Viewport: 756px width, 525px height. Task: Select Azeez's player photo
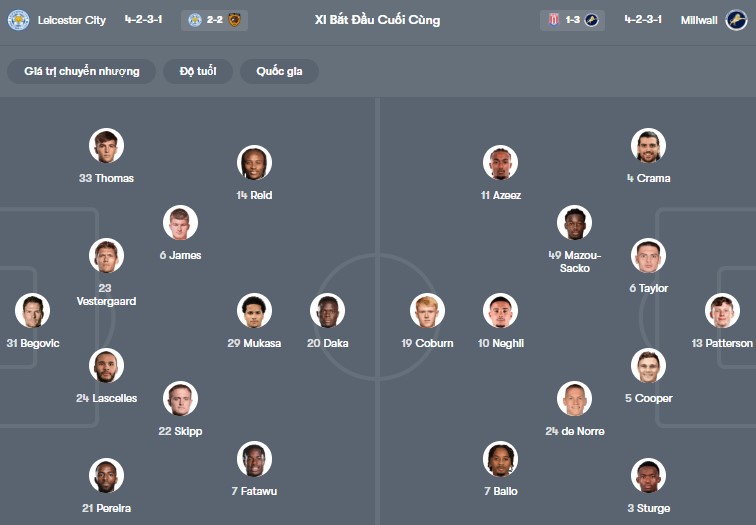[500, 163]
